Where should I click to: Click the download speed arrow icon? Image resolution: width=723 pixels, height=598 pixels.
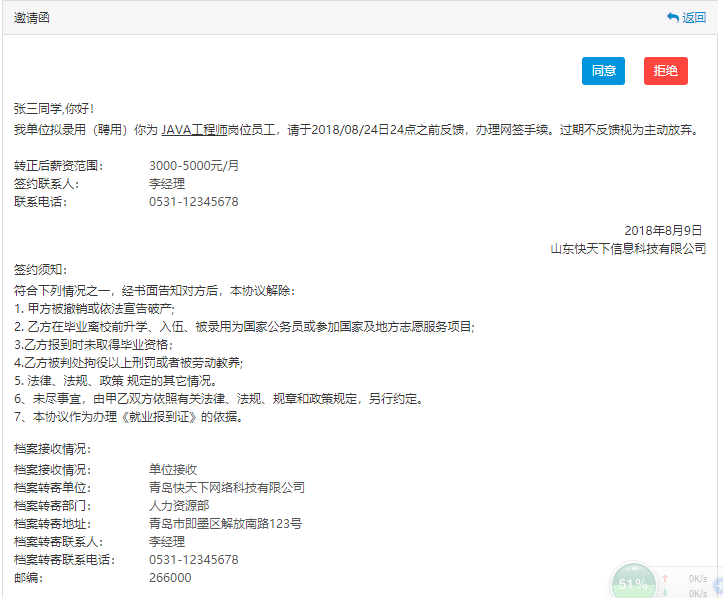[x=664, y=593]
